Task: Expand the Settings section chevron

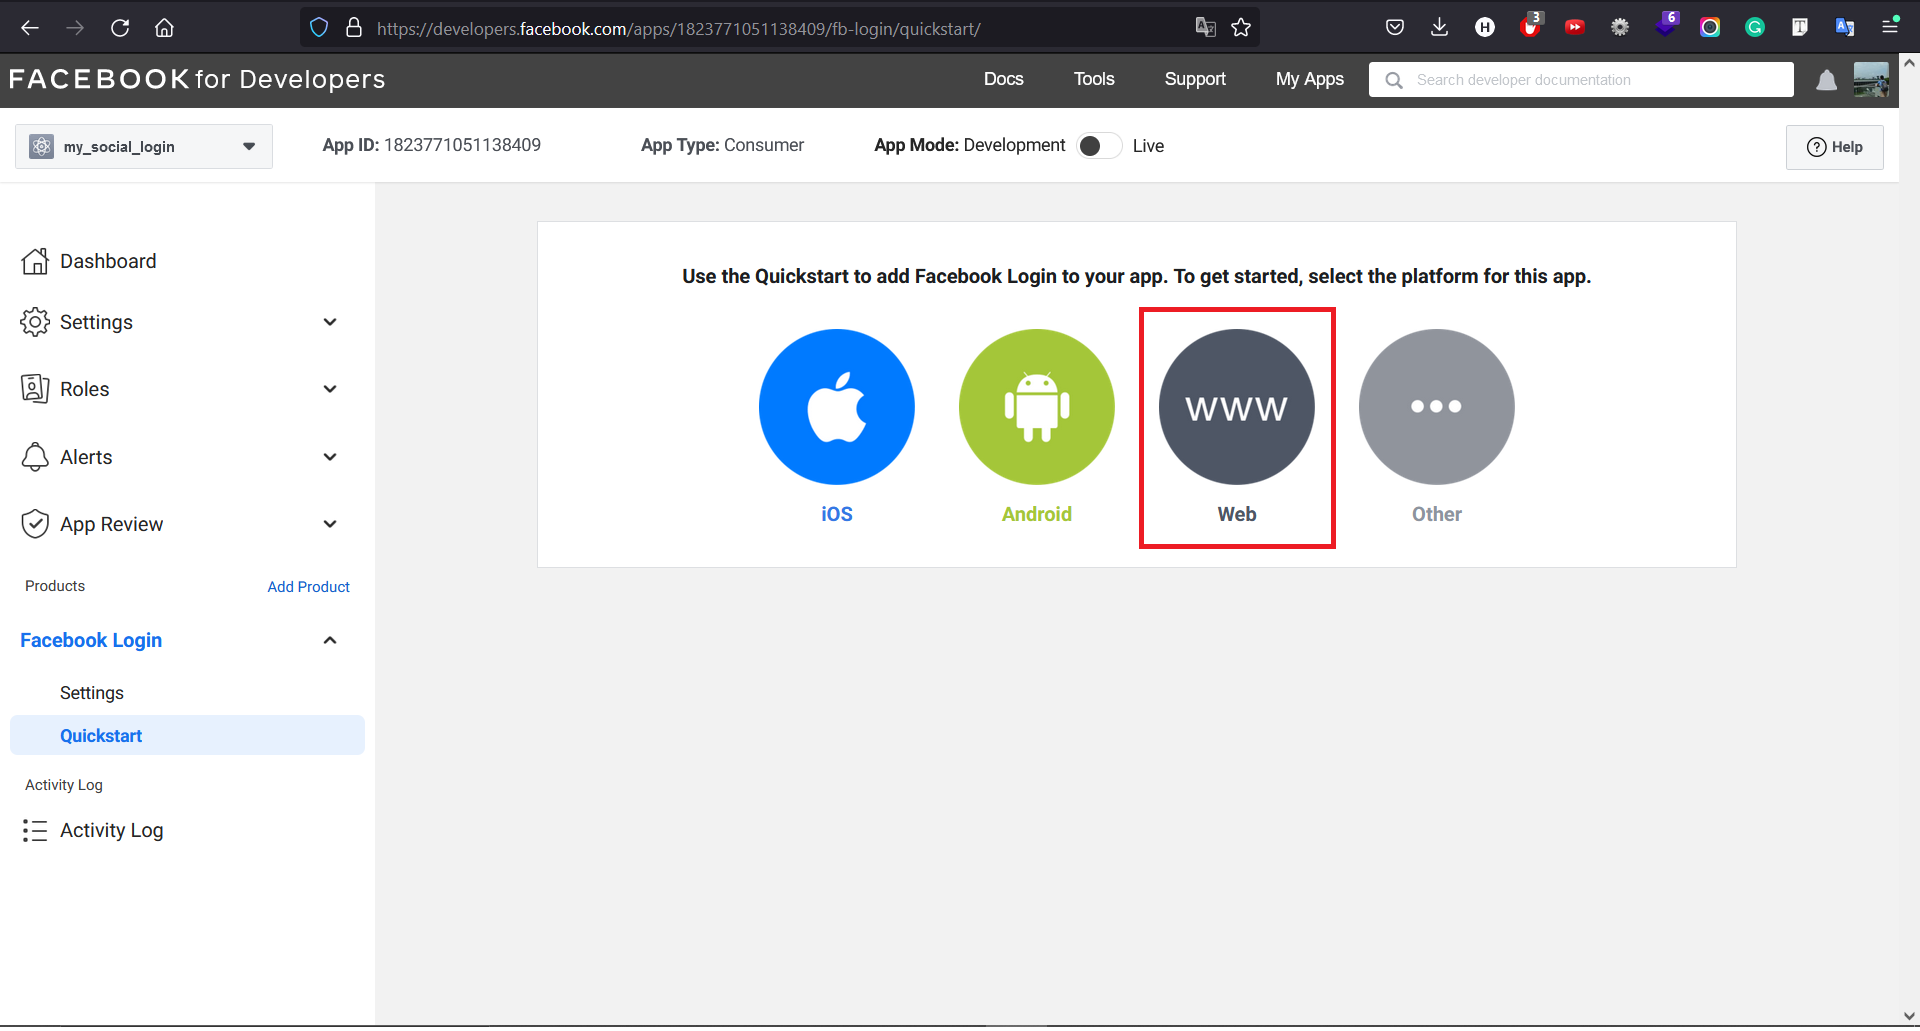Action: [x=330, y=322]
